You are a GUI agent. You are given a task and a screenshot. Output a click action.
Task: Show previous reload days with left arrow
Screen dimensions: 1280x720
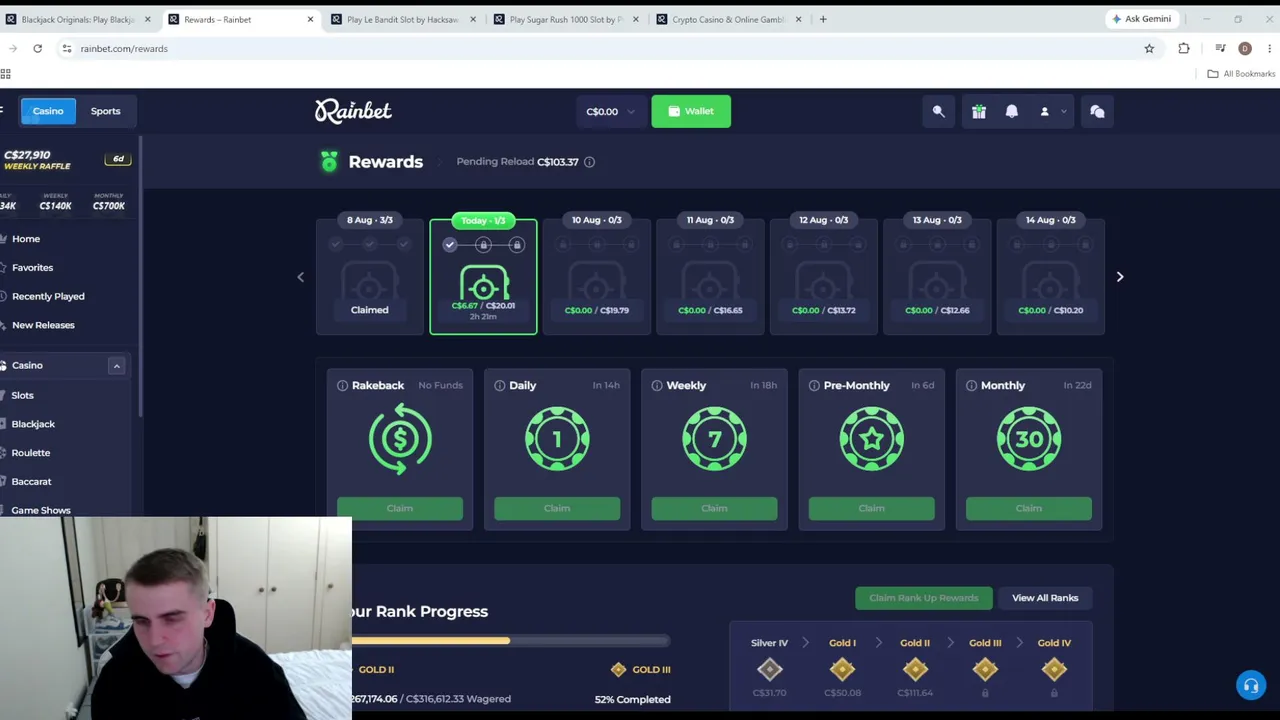click(300, 277)
